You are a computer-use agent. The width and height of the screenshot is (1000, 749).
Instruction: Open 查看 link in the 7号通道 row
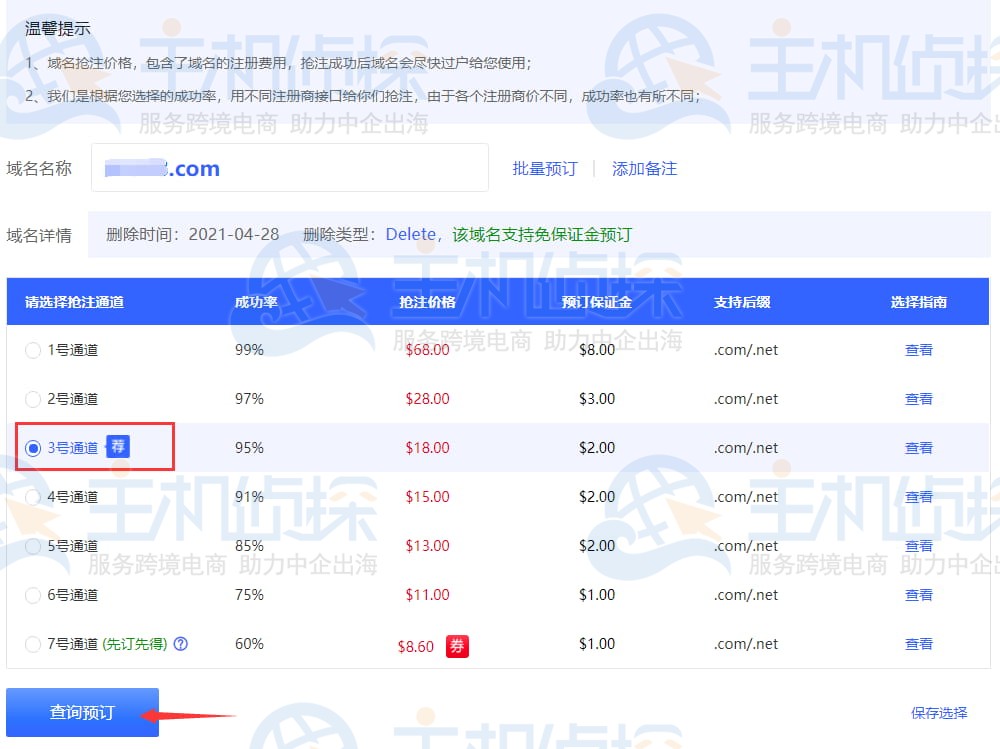point(918,644)
